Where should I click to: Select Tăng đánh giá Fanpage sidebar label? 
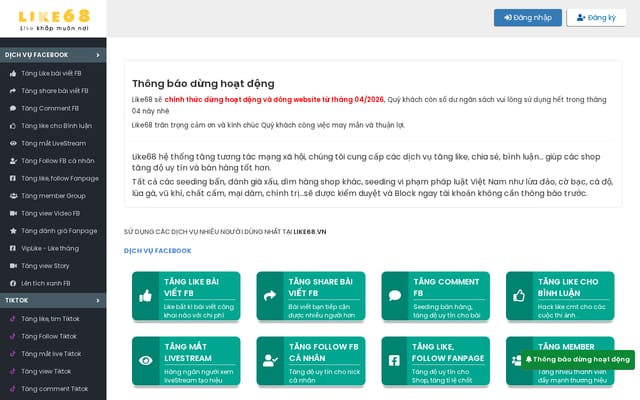coord(59,231)
